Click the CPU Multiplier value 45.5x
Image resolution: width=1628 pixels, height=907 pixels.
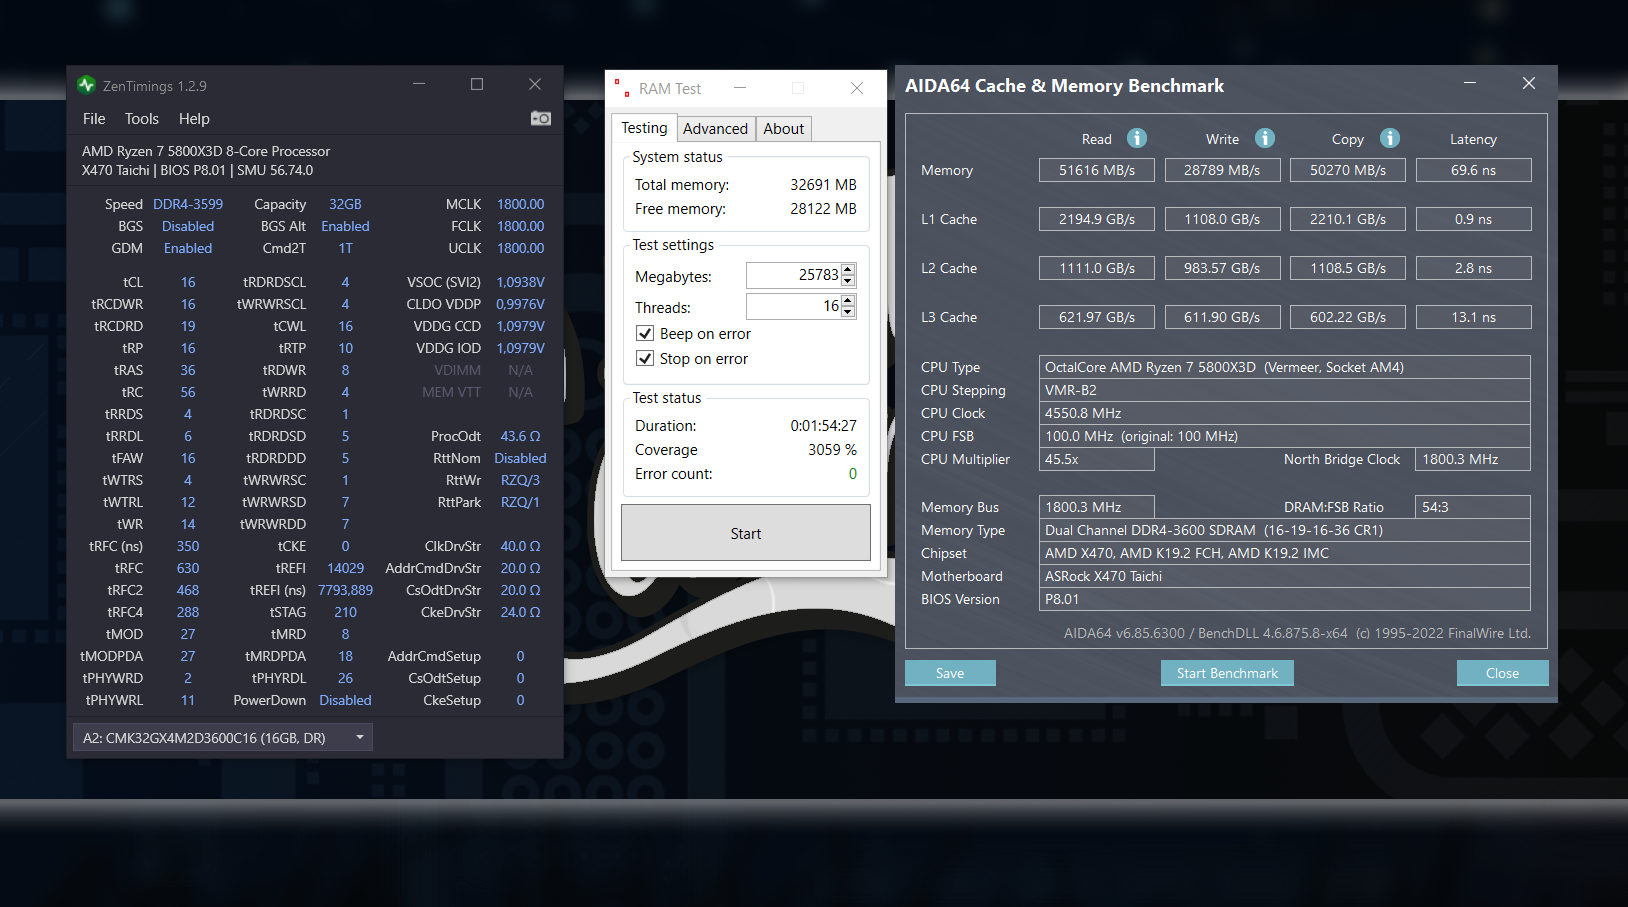click(x=1097, y=459)
